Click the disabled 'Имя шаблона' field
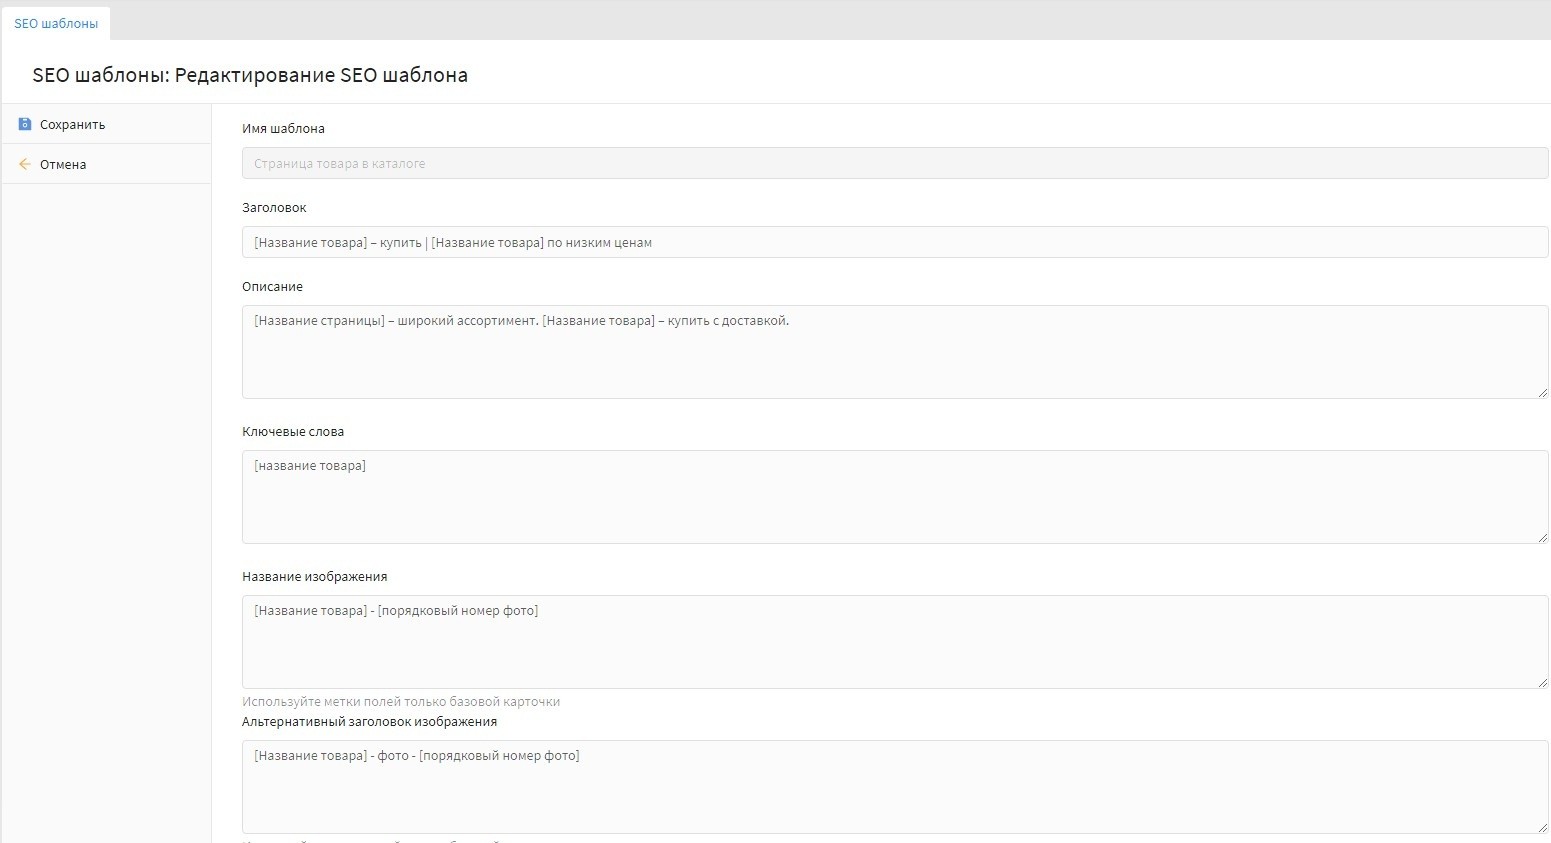 [x=894, y=163]
